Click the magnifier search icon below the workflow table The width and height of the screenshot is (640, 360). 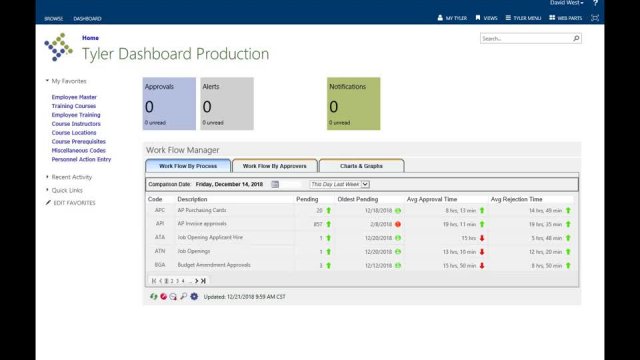(x=184, y=297)
